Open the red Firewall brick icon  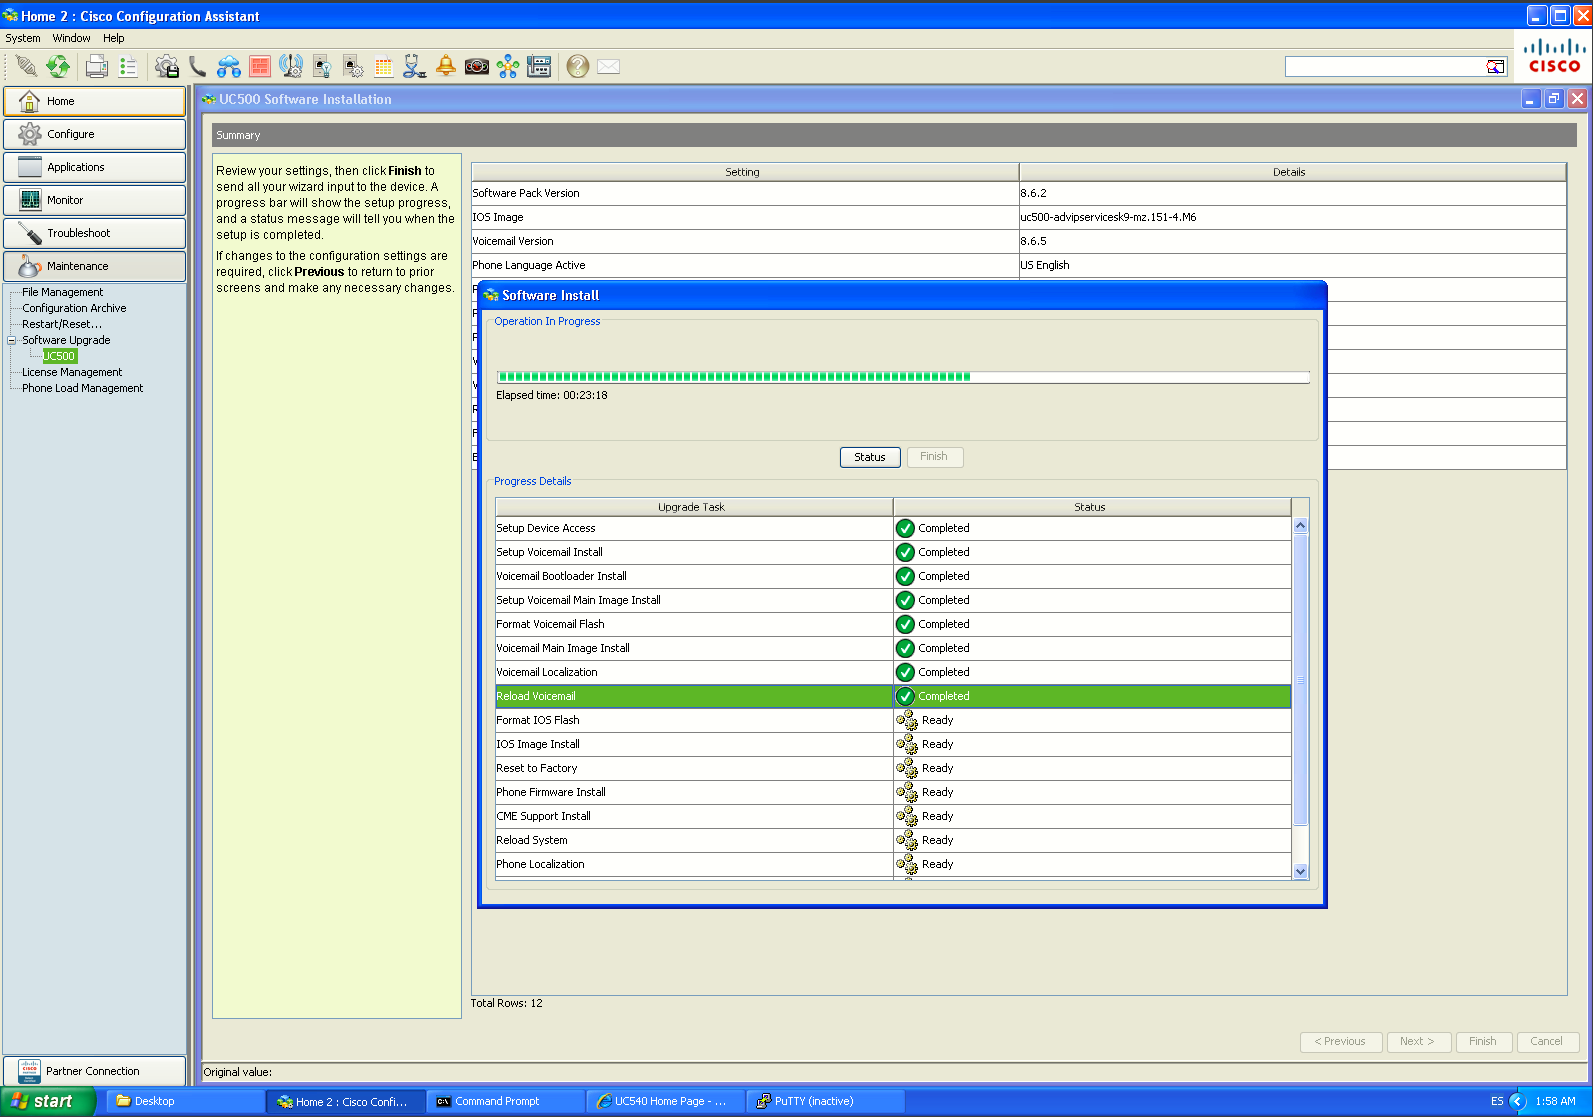(260, 67)
